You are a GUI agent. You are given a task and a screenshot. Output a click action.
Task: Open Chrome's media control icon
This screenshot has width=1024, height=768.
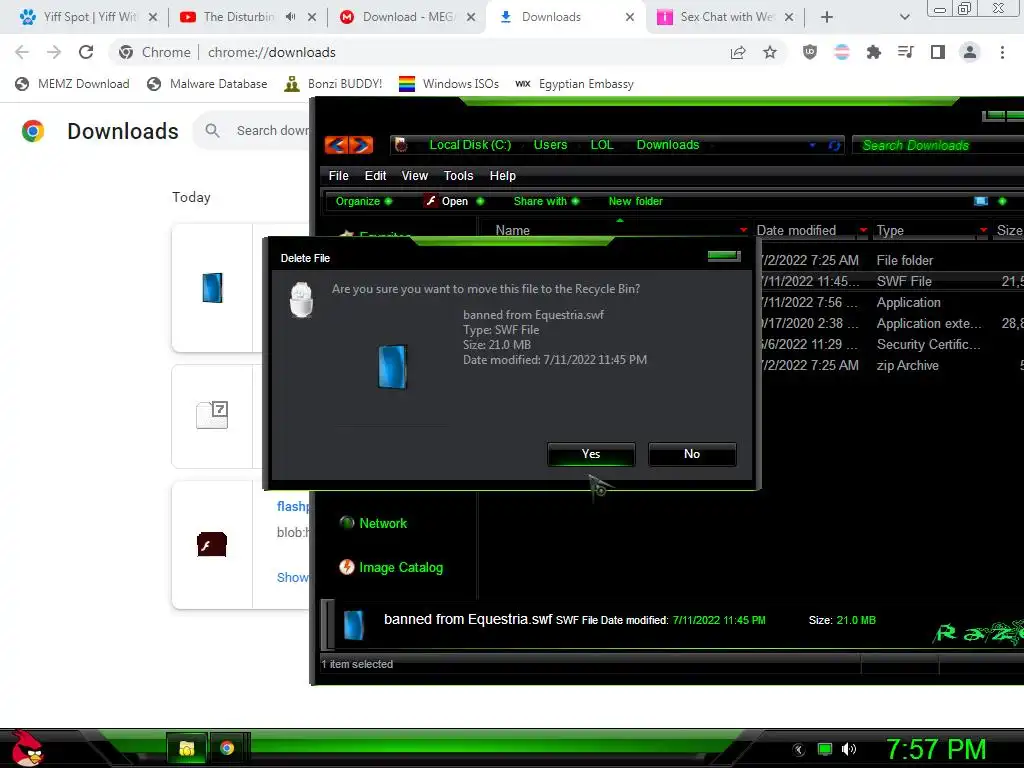906,52
